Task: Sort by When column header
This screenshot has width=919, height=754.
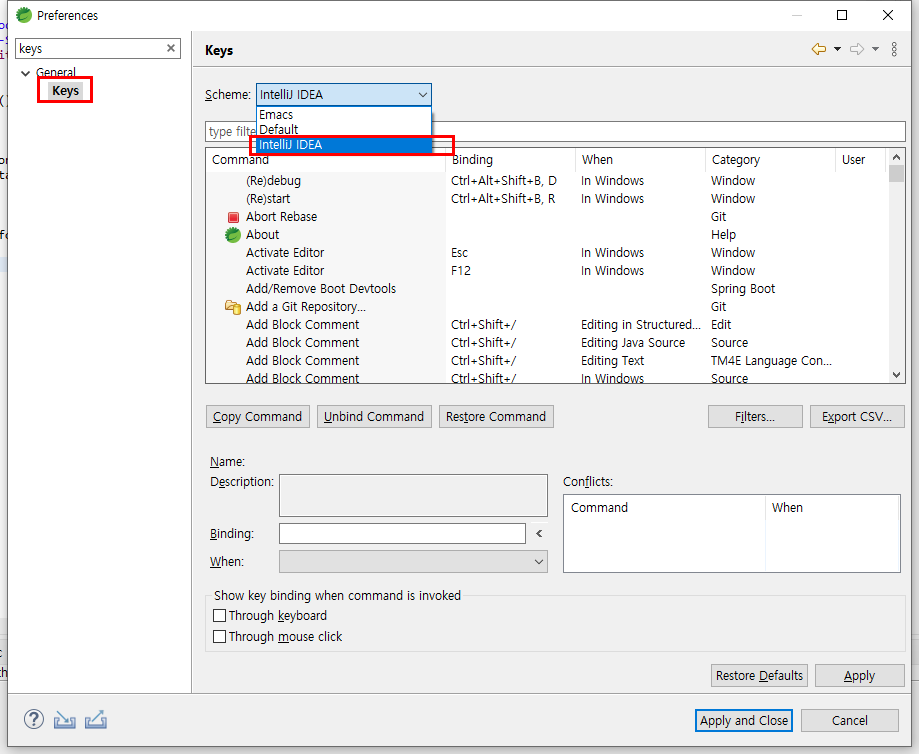Action: coord(641,159)
